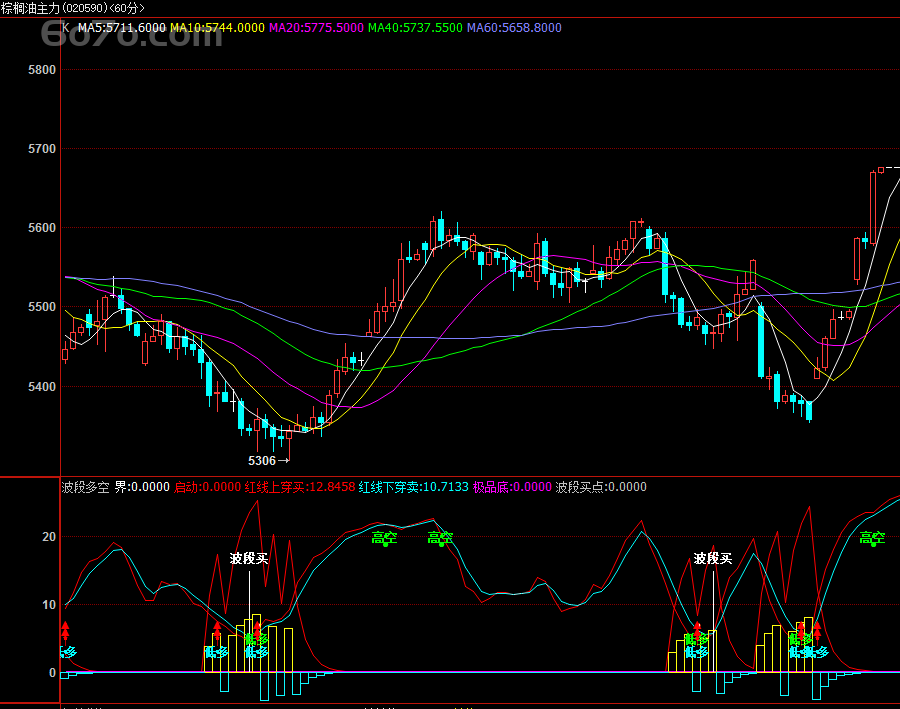The image size is (900, 709).
Task: Click the 10 level on indicator axis
Action: click(x=49, y=605)
